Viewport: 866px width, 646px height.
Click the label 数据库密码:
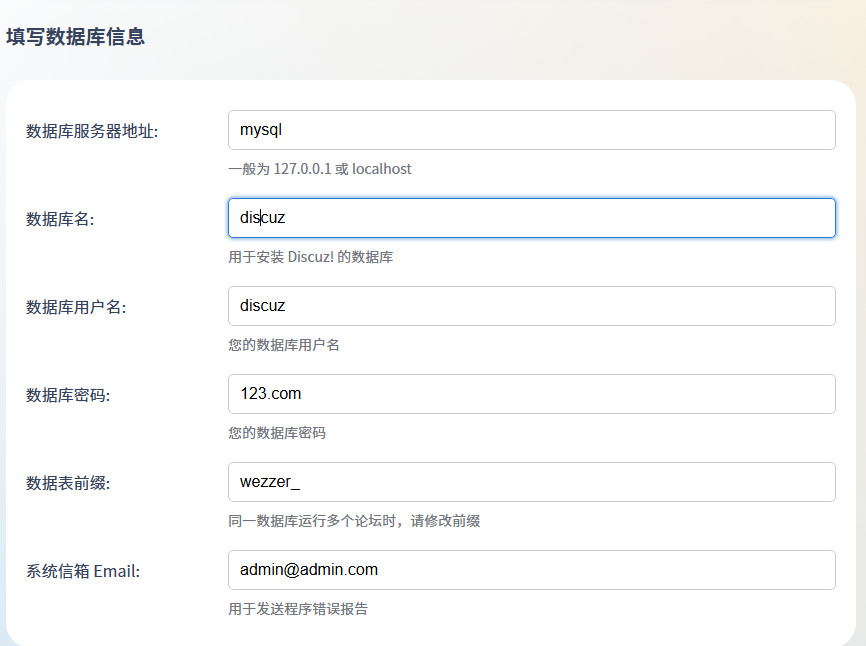pos(68,395)
